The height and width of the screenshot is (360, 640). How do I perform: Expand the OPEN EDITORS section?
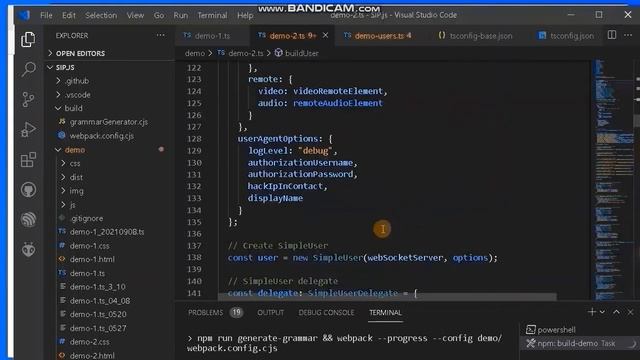[x=80, y=53]
